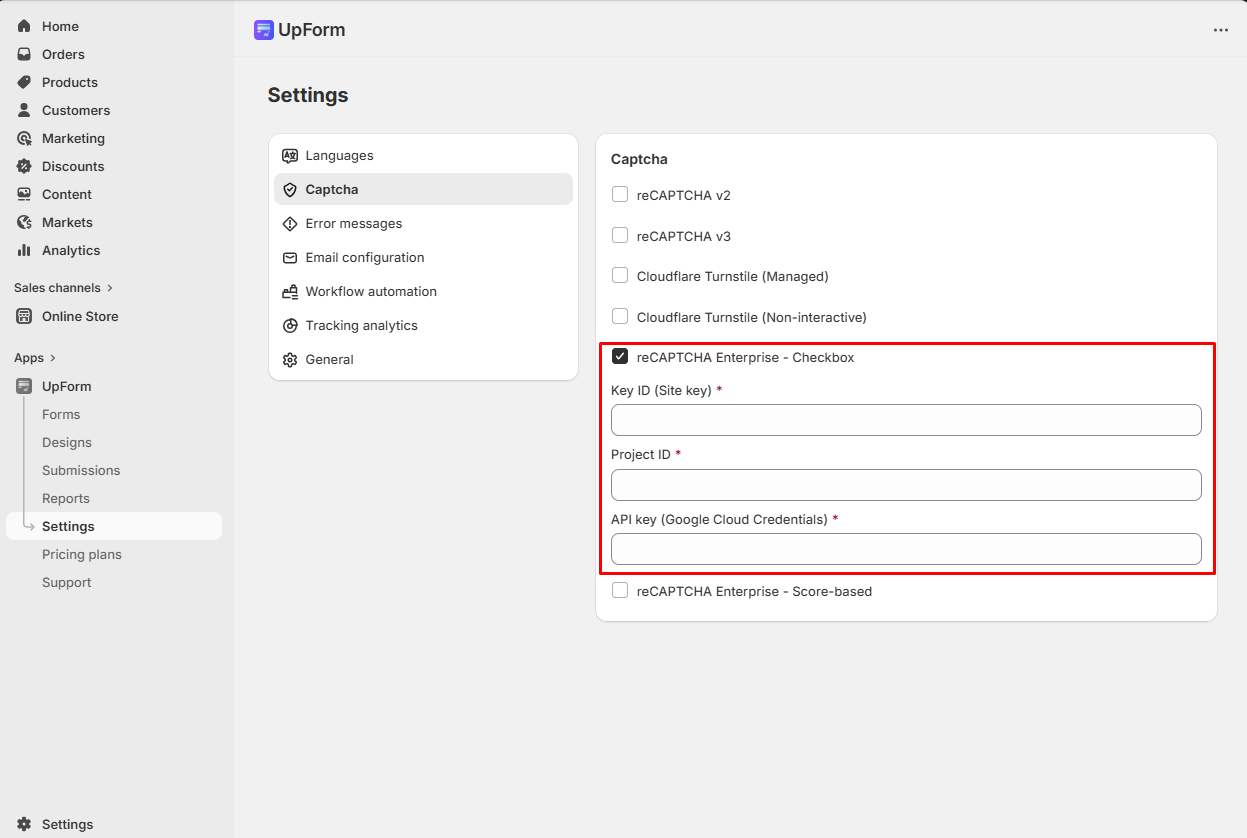Click the Workflow automation icon

point(290,292)
